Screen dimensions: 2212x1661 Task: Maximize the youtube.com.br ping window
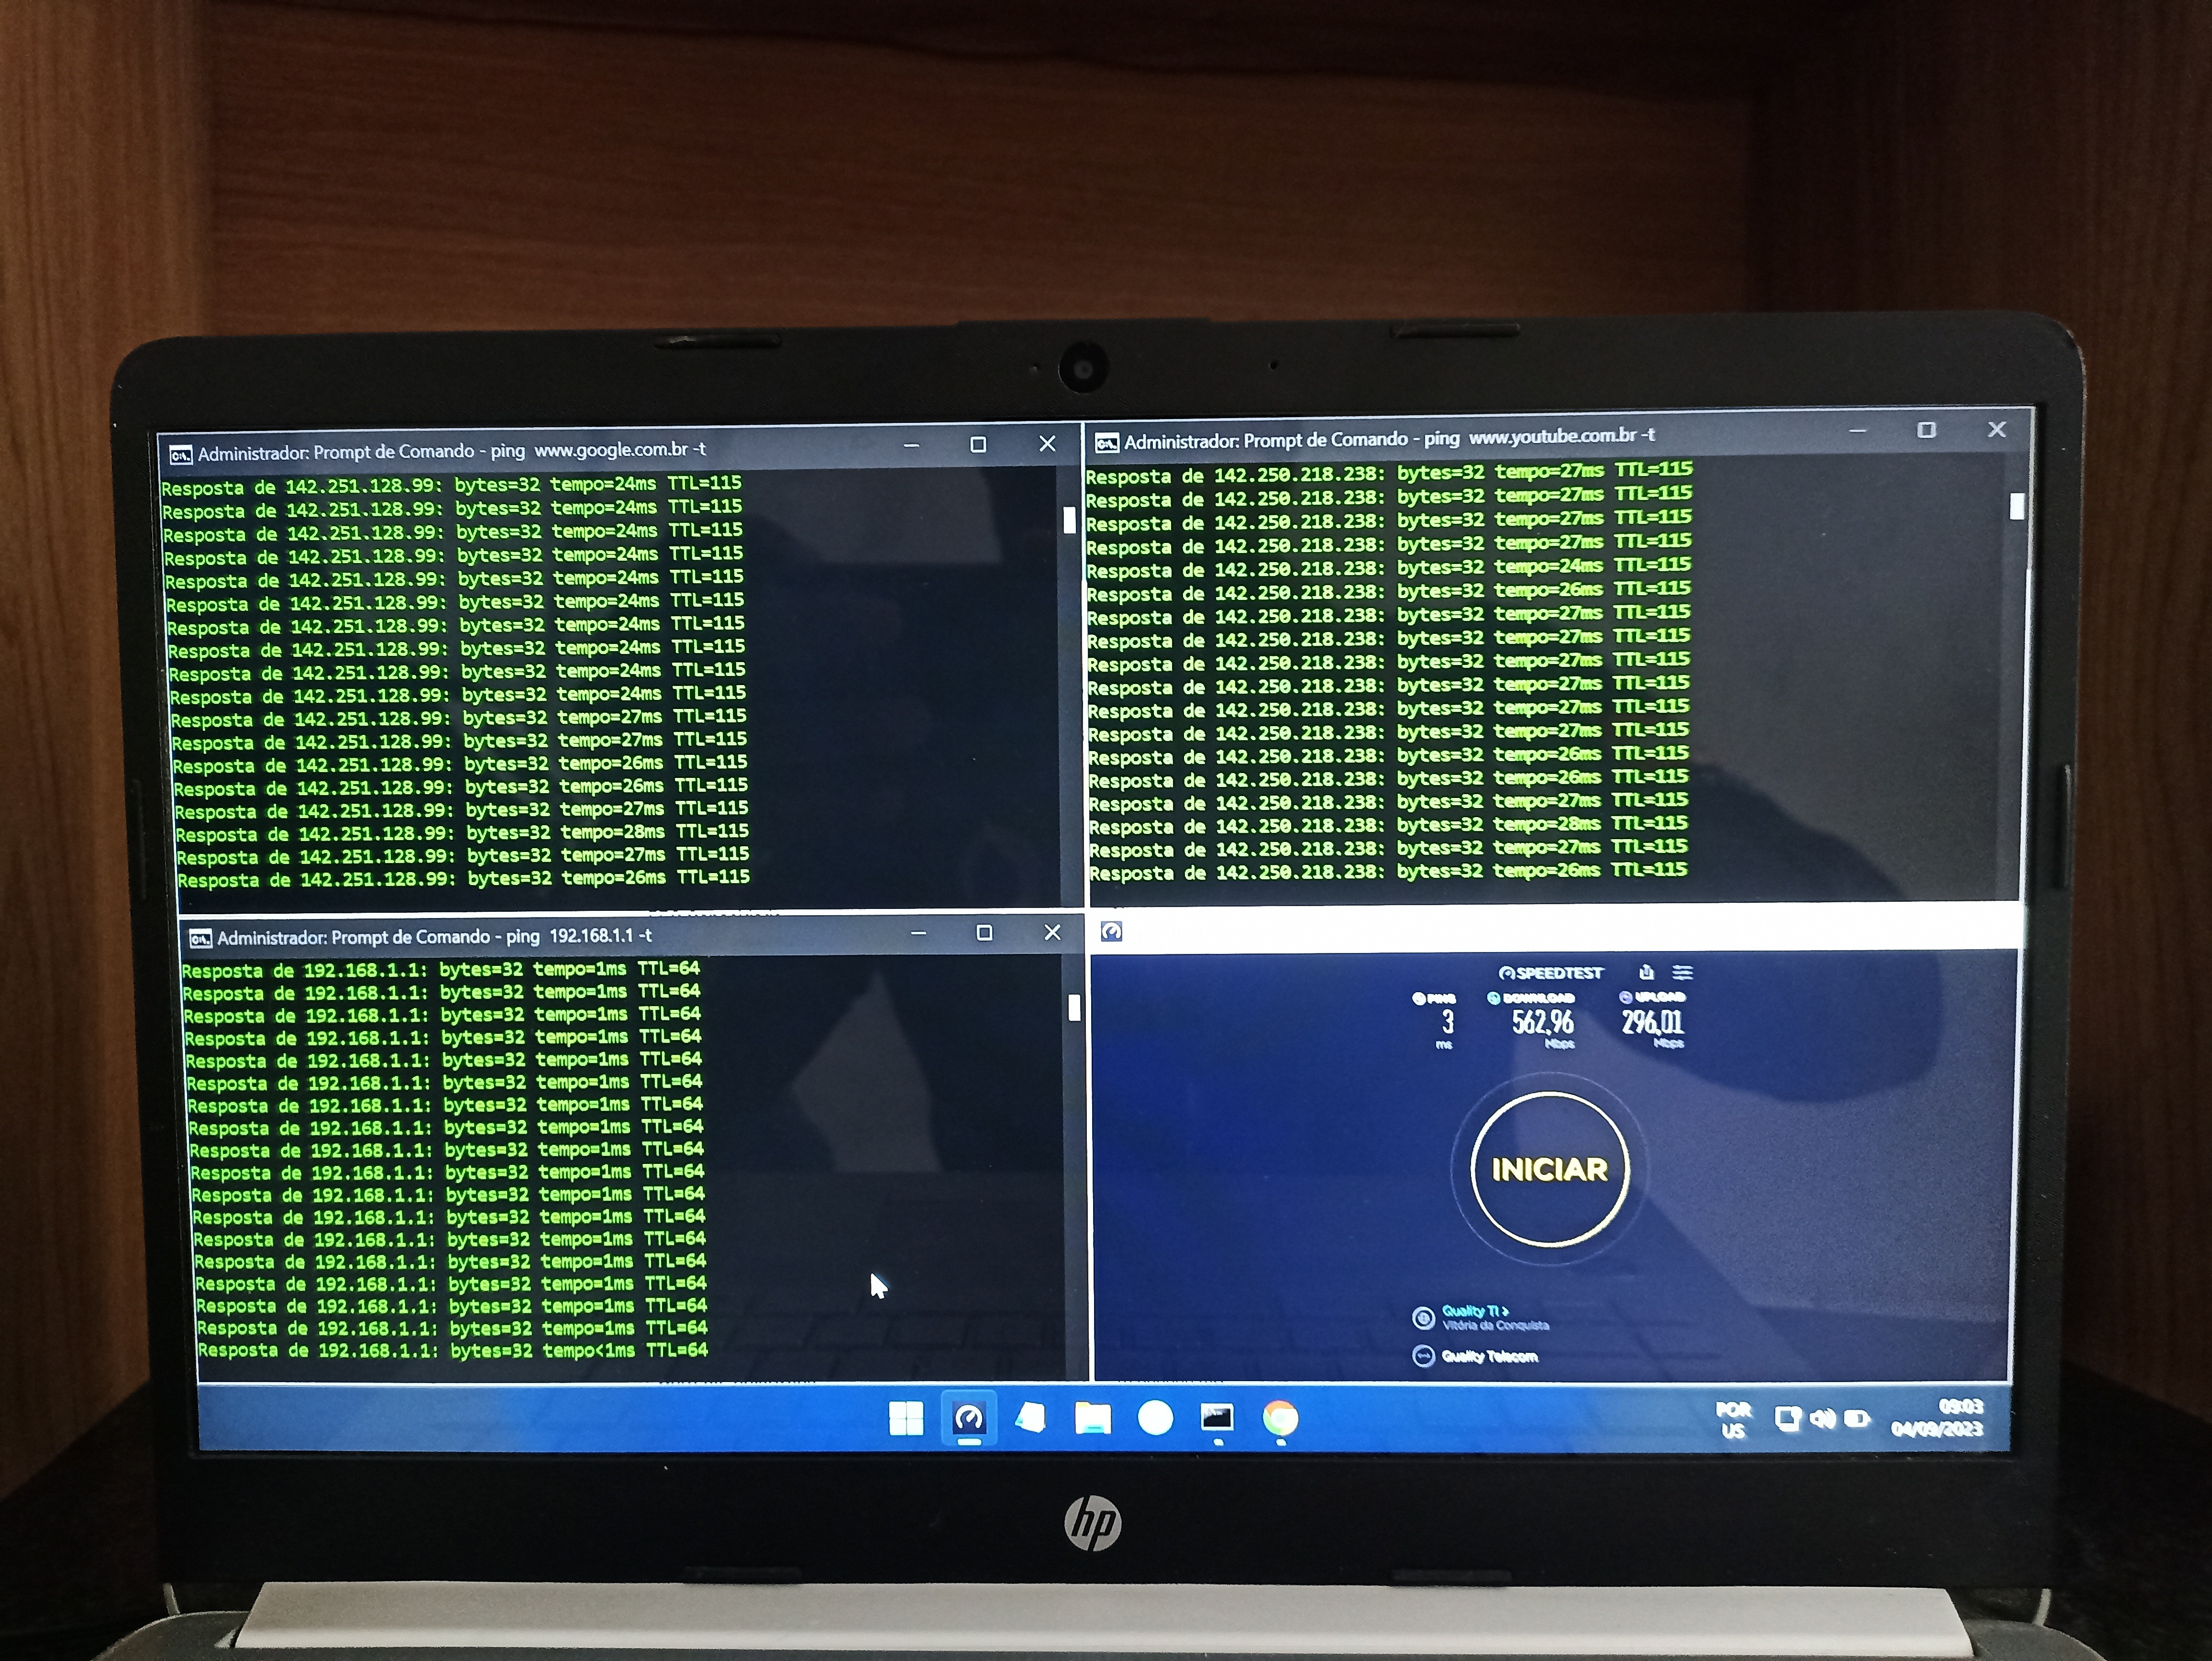point(1926,430)
